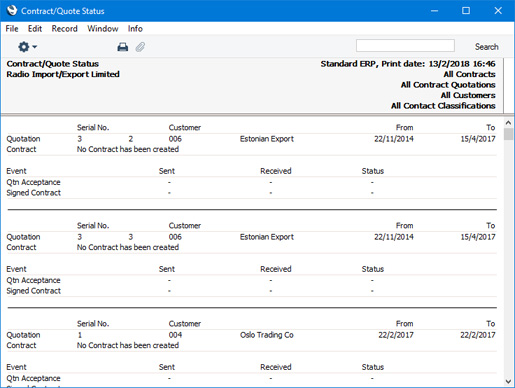The height and width of the screenshot is (388, 515).
Task: Click the printer icon to print report
Action: [123, 47]
